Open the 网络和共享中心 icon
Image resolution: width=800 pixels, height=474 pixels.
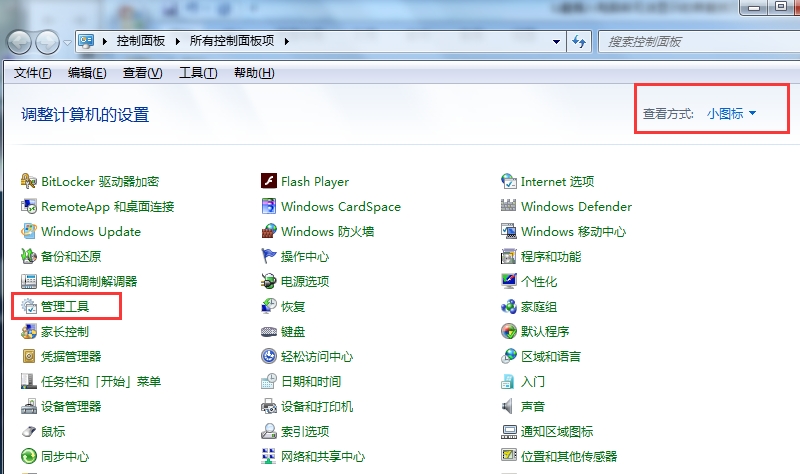pyautogui.click(x=269, y=456)
